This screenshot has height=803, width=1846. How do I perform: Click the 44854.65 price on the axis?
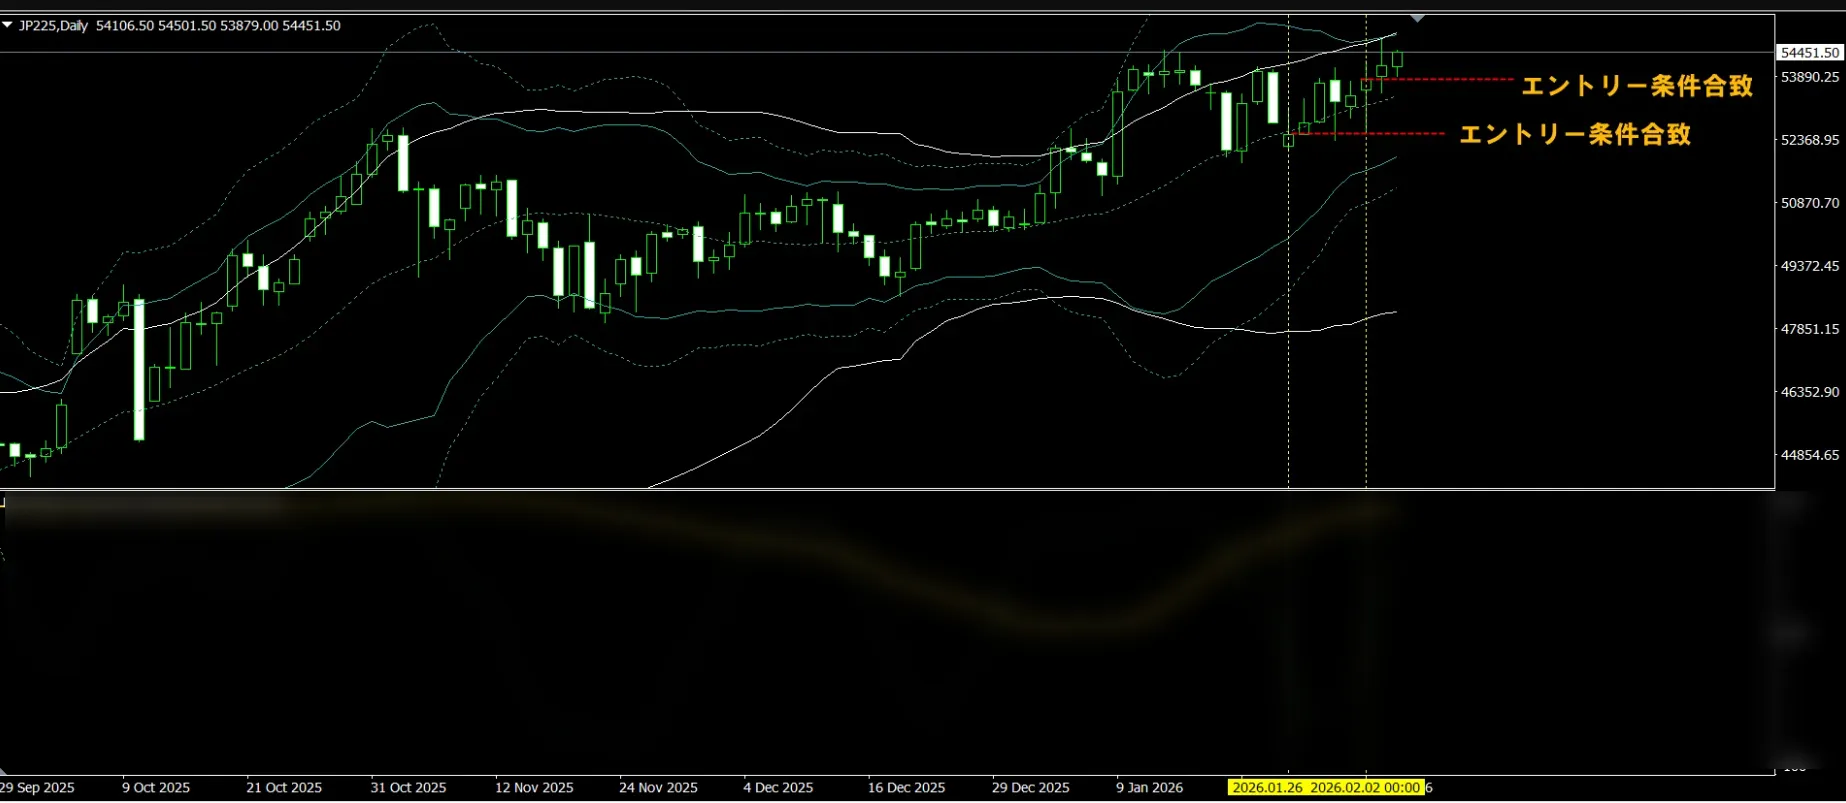(x=1810, y=455)
